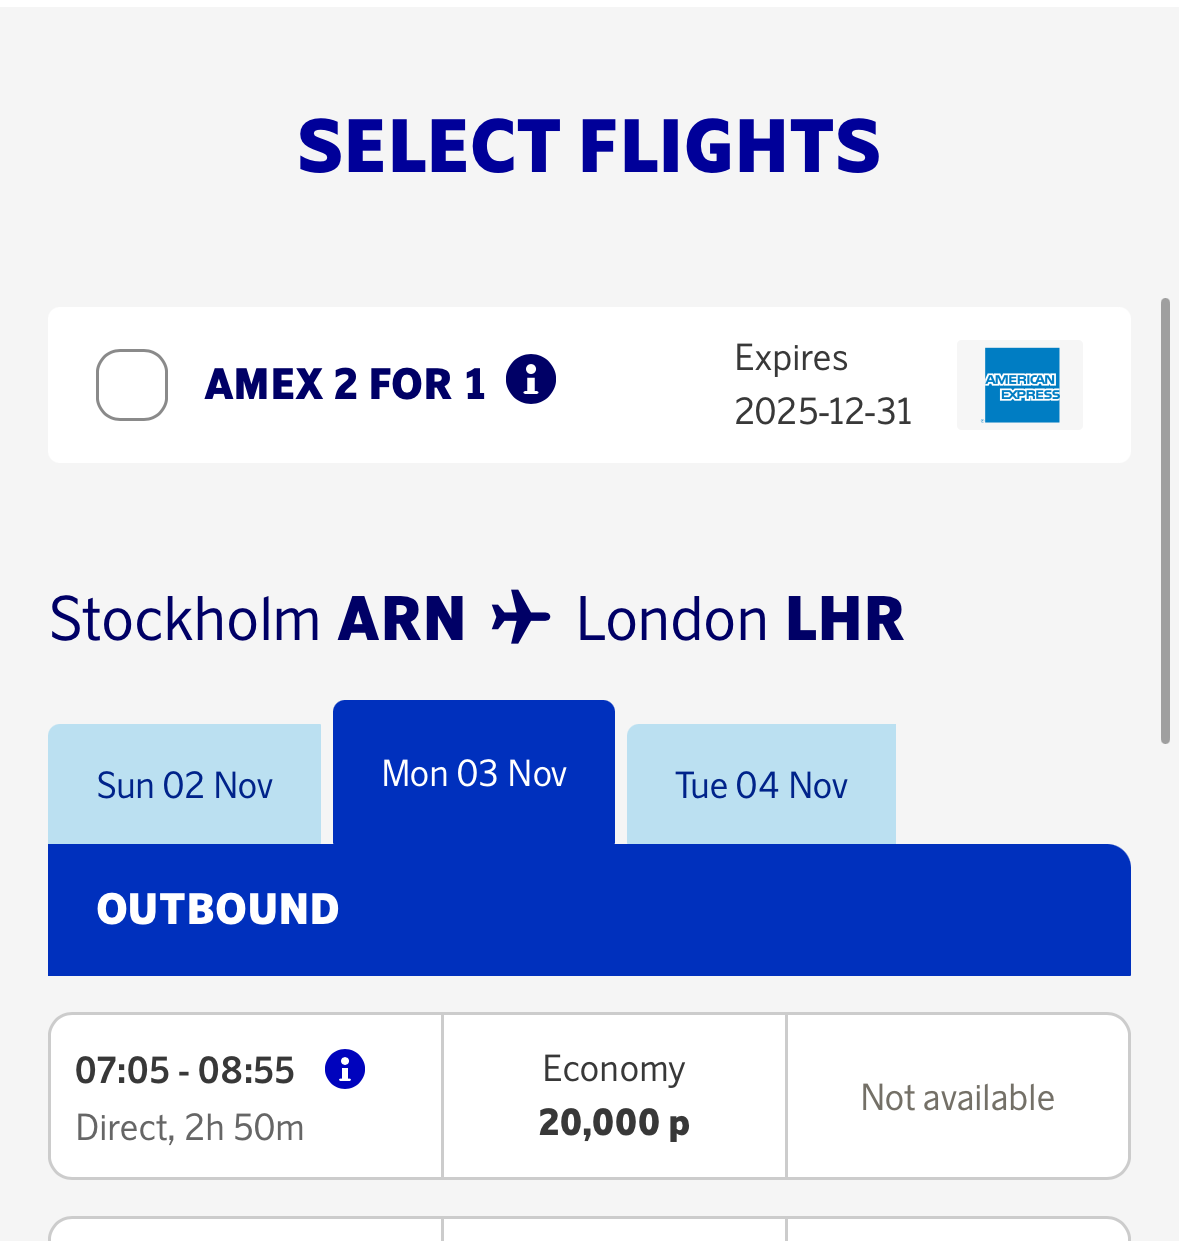The width and height of the screenshot is (1179, 1241).
Task: Click the London LHR destination text
Action: click(x=740, y=619)
